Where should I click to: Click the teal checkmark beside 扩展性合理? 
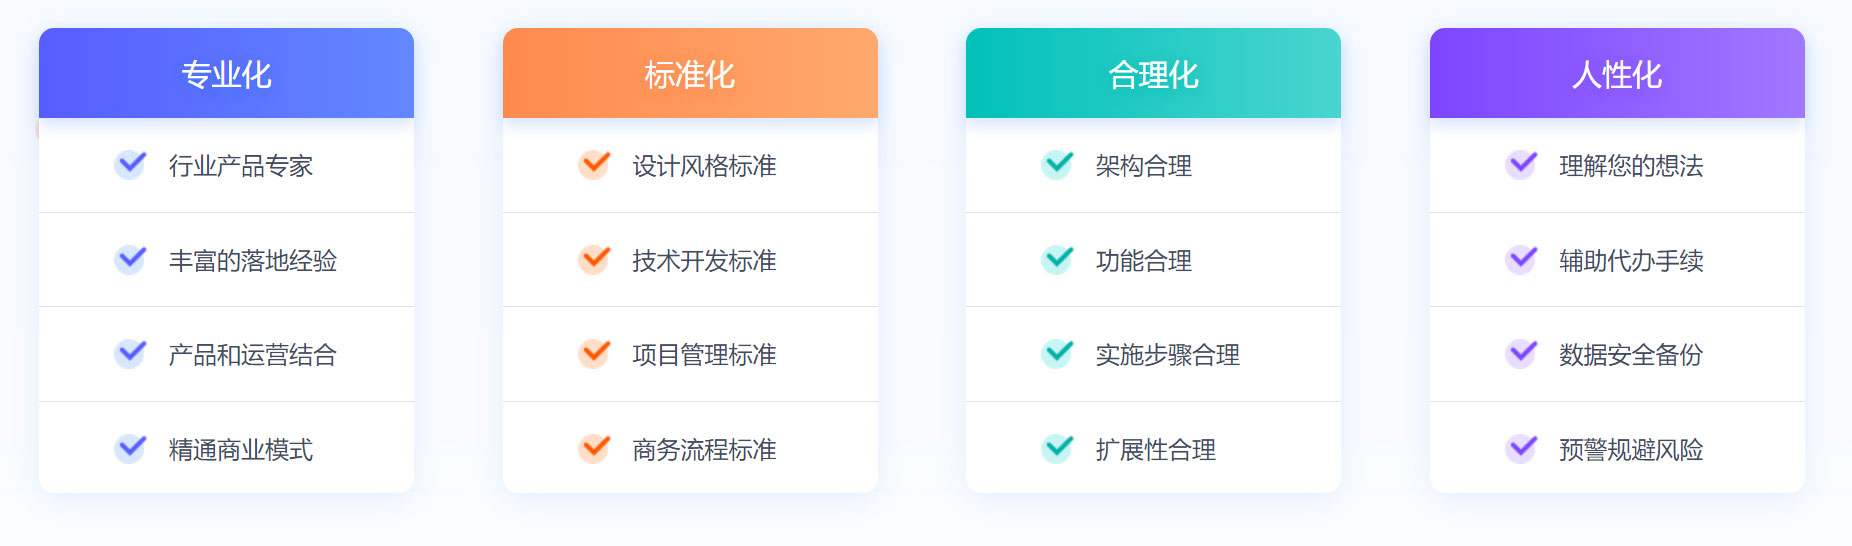point(1057,449)
